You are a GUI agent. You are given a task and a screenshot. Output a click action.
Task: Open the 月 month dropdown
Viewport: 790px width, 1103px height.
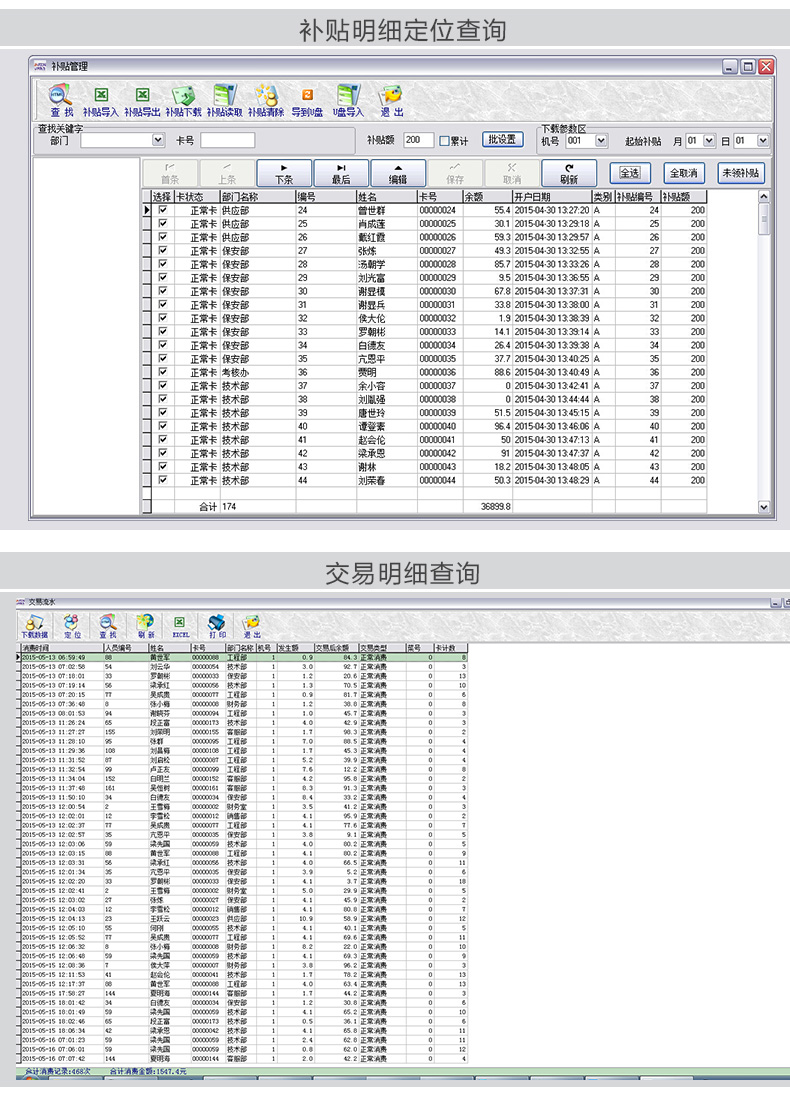709,141
